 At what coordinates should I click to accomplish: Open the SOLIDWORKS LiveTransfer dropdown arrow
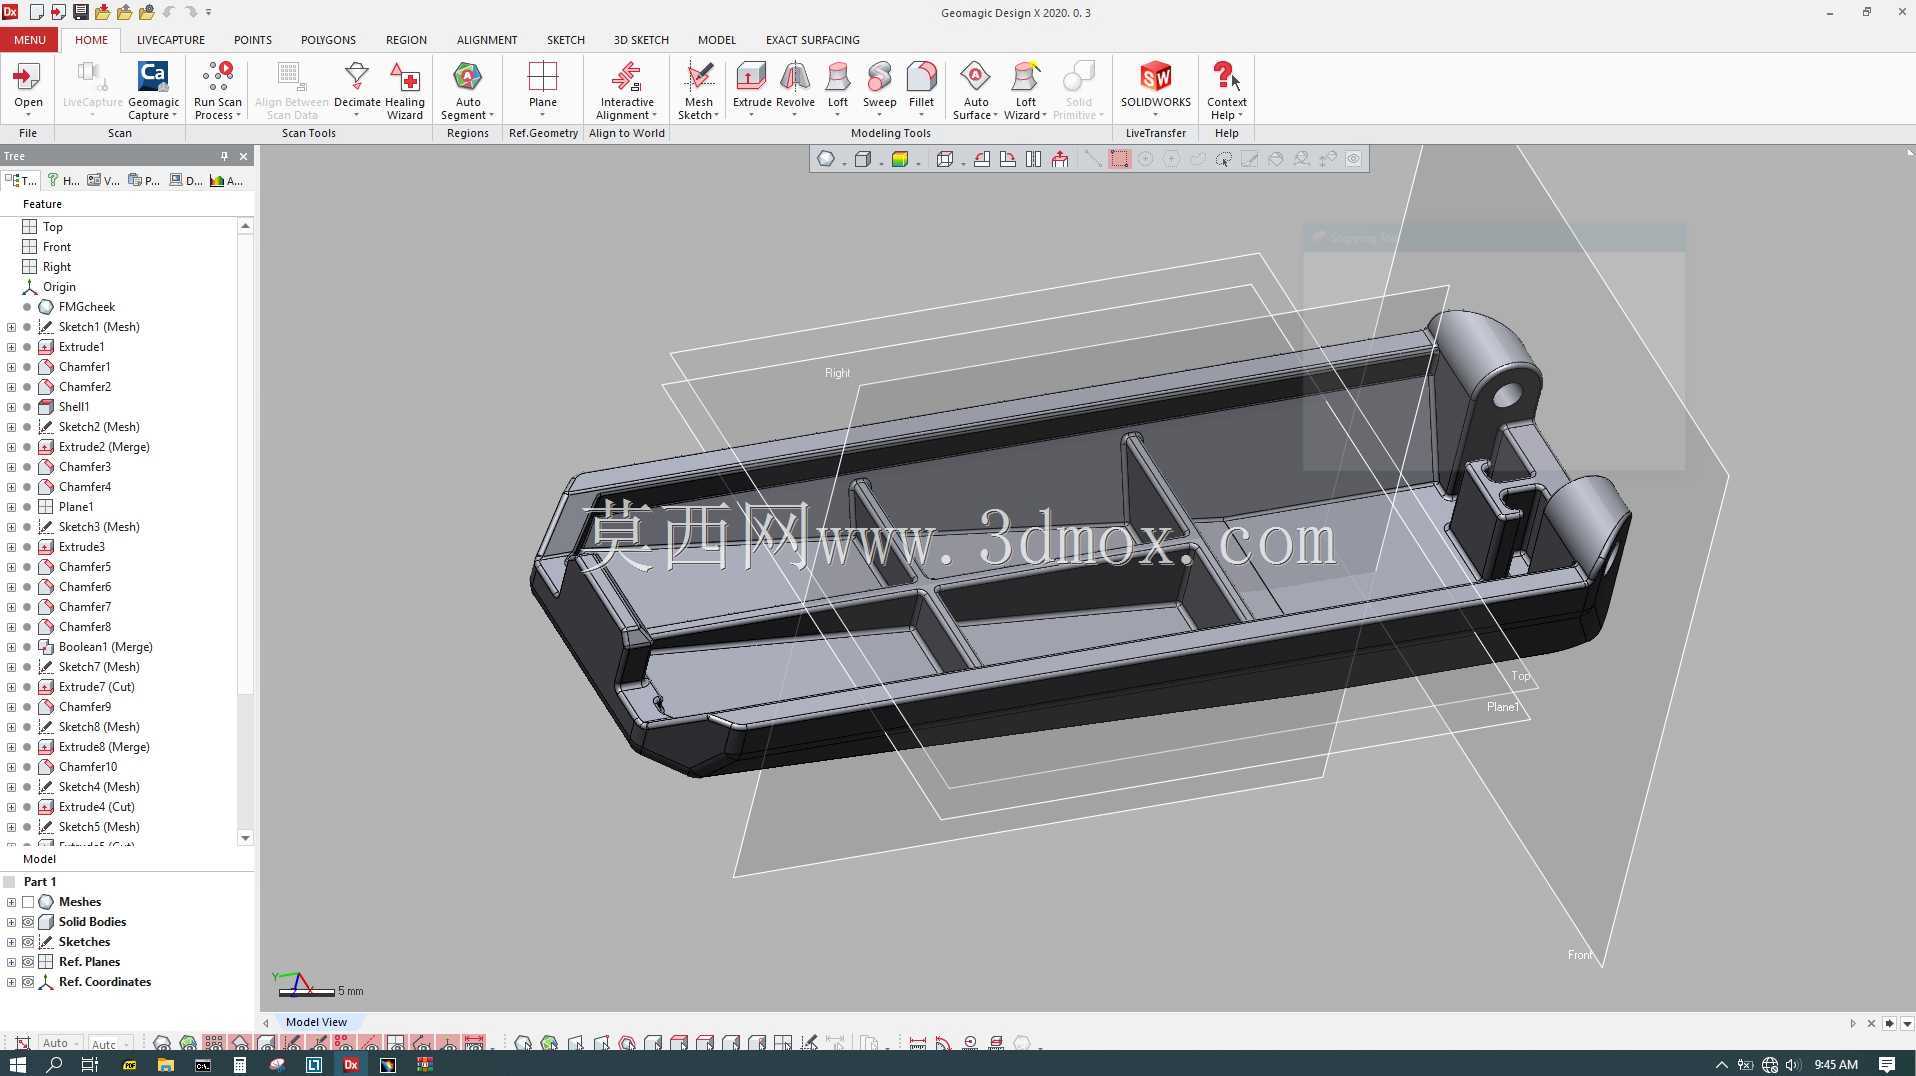(x=1155, y=115)
